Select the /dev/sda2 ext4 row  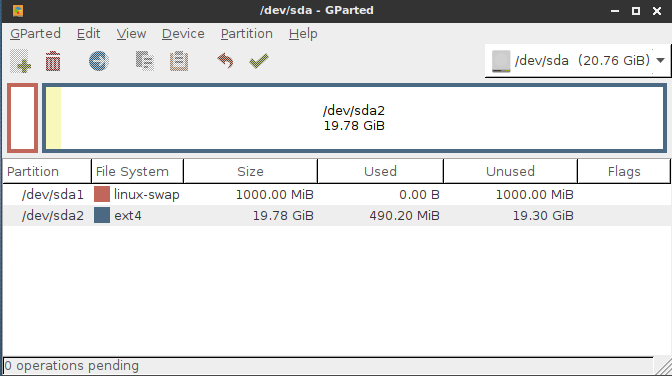[x=336, y=216]
